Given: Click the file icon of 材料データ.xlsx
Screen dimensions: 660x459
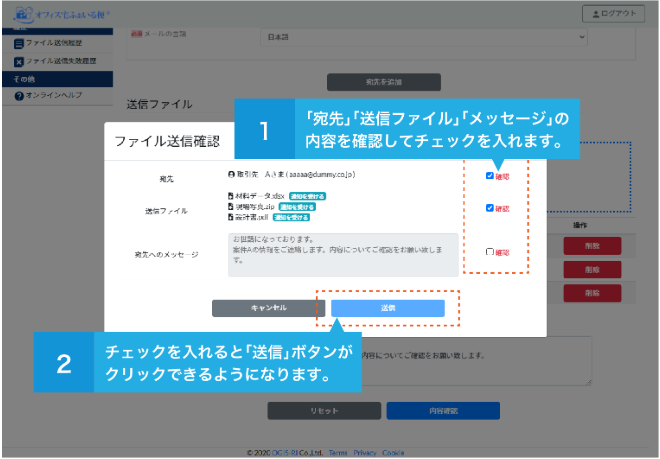Looking at the screenshot, I should tap(231, 196).
